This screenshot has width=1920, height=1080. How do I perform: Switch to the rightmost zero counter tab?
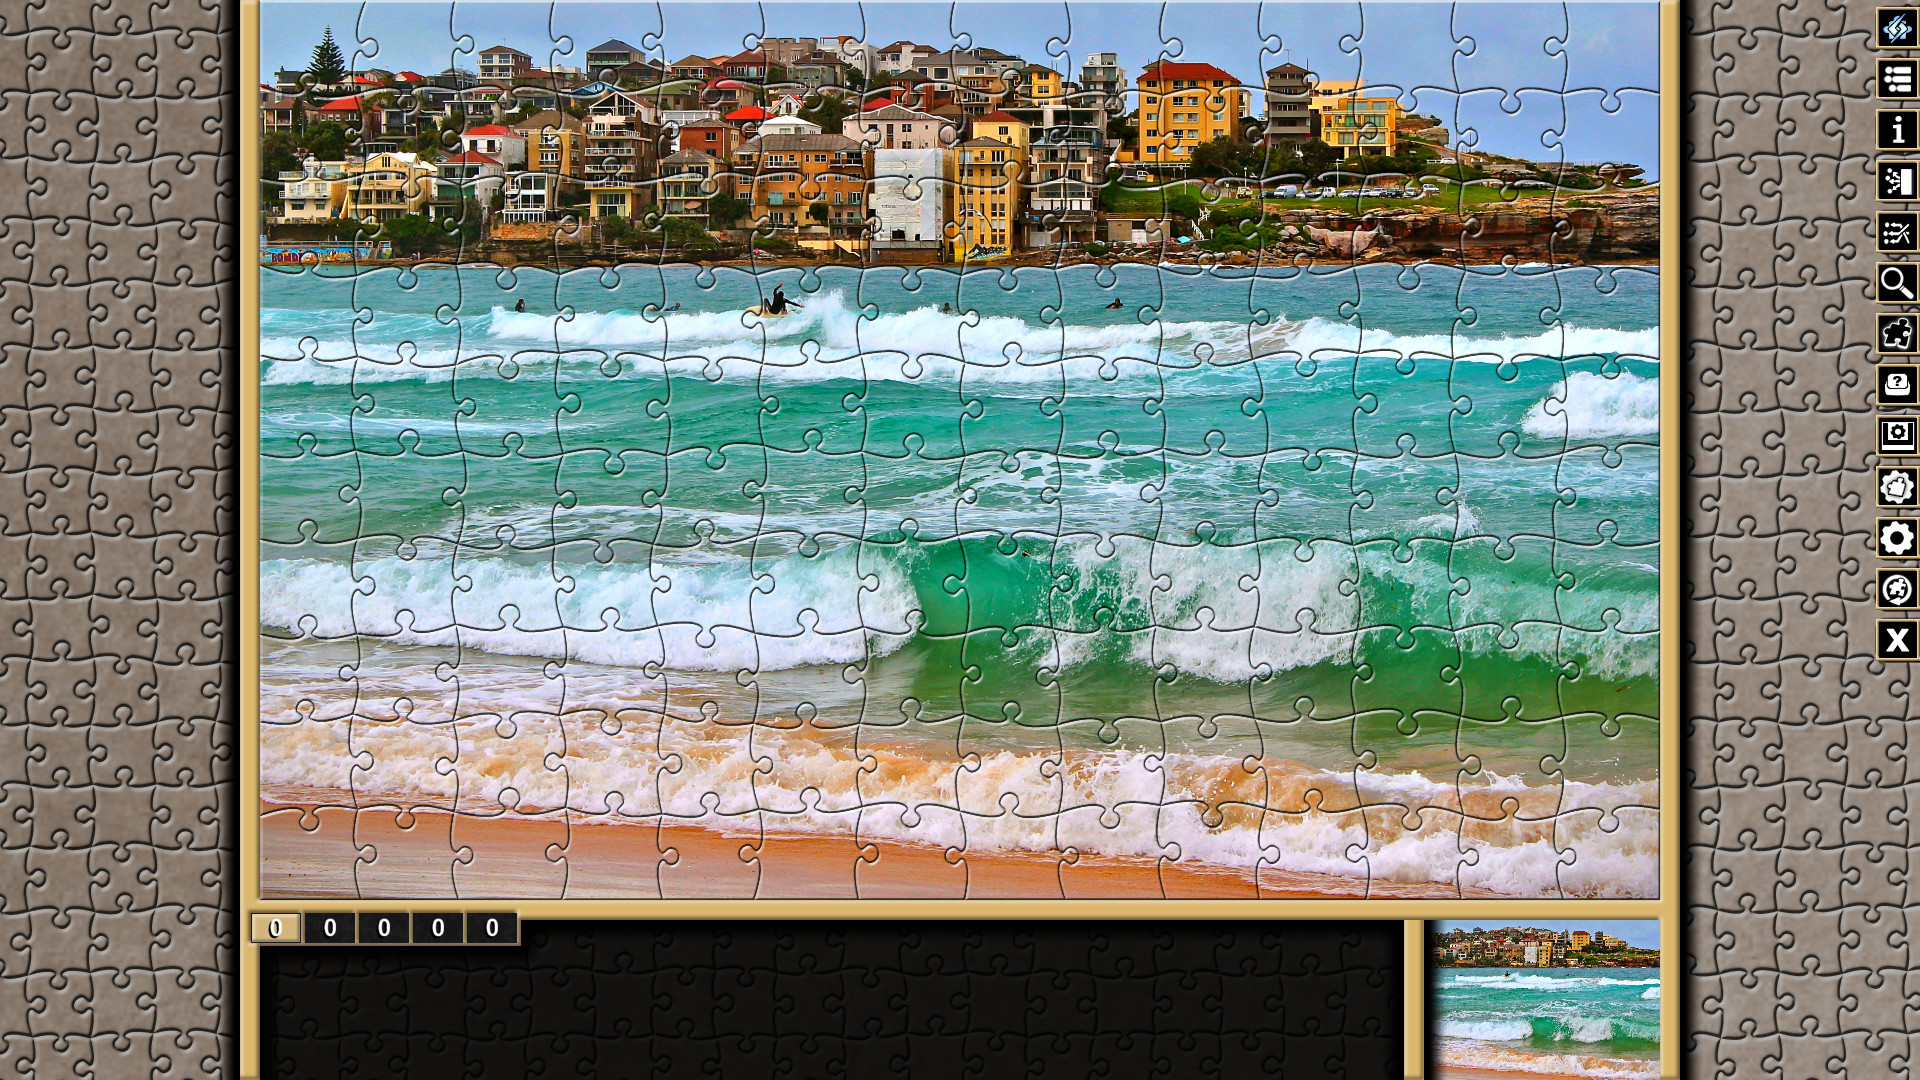[x=489, y=928]
